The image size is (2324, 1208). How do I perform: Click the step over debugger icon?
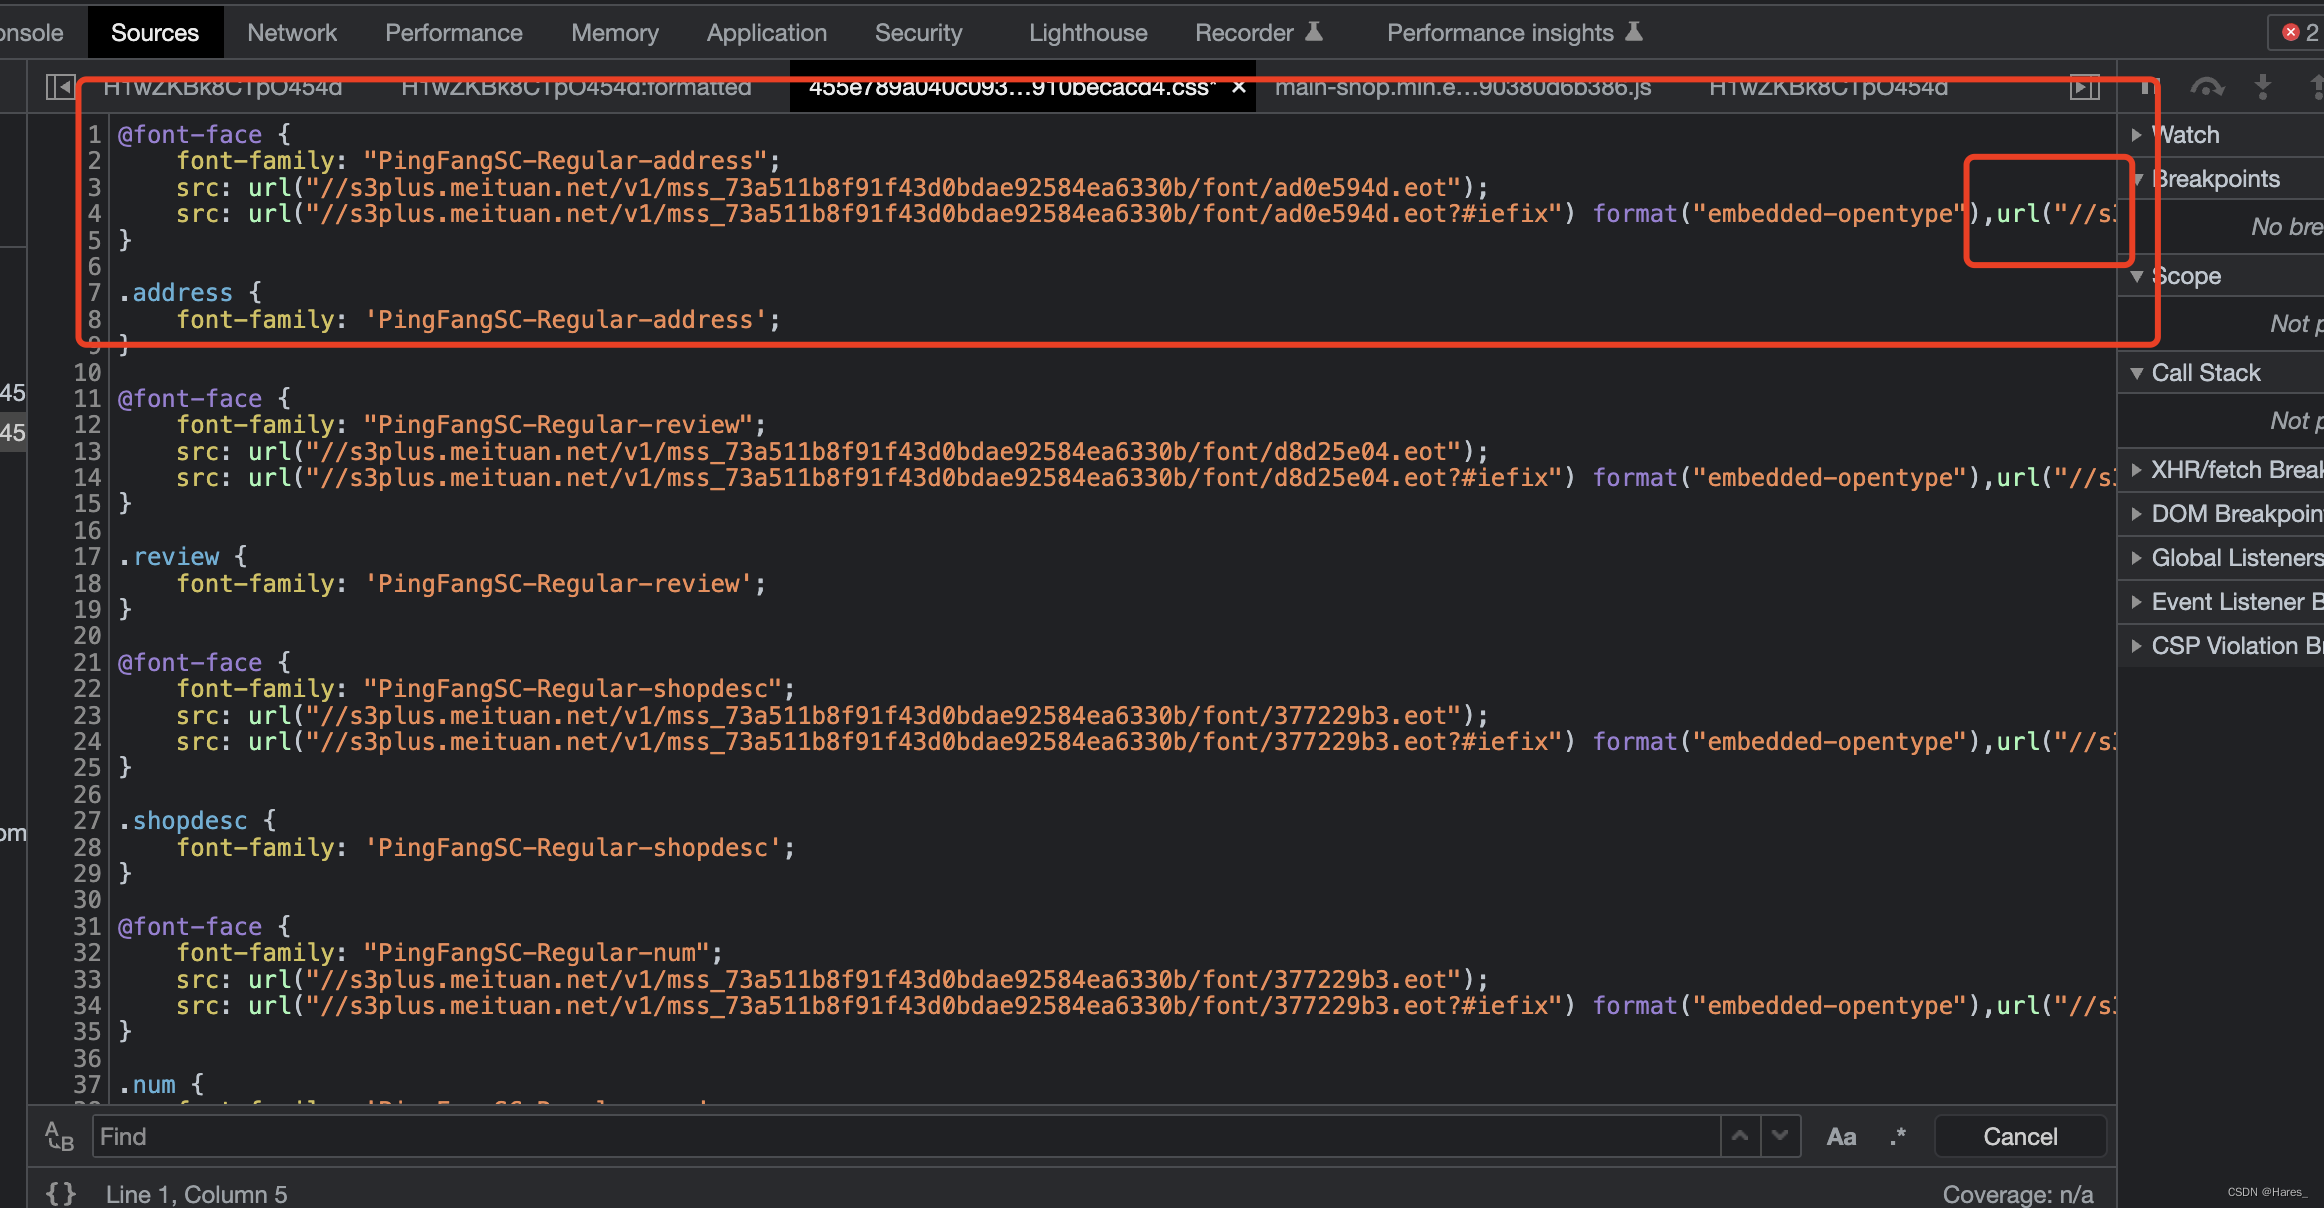coord(2206,87)
